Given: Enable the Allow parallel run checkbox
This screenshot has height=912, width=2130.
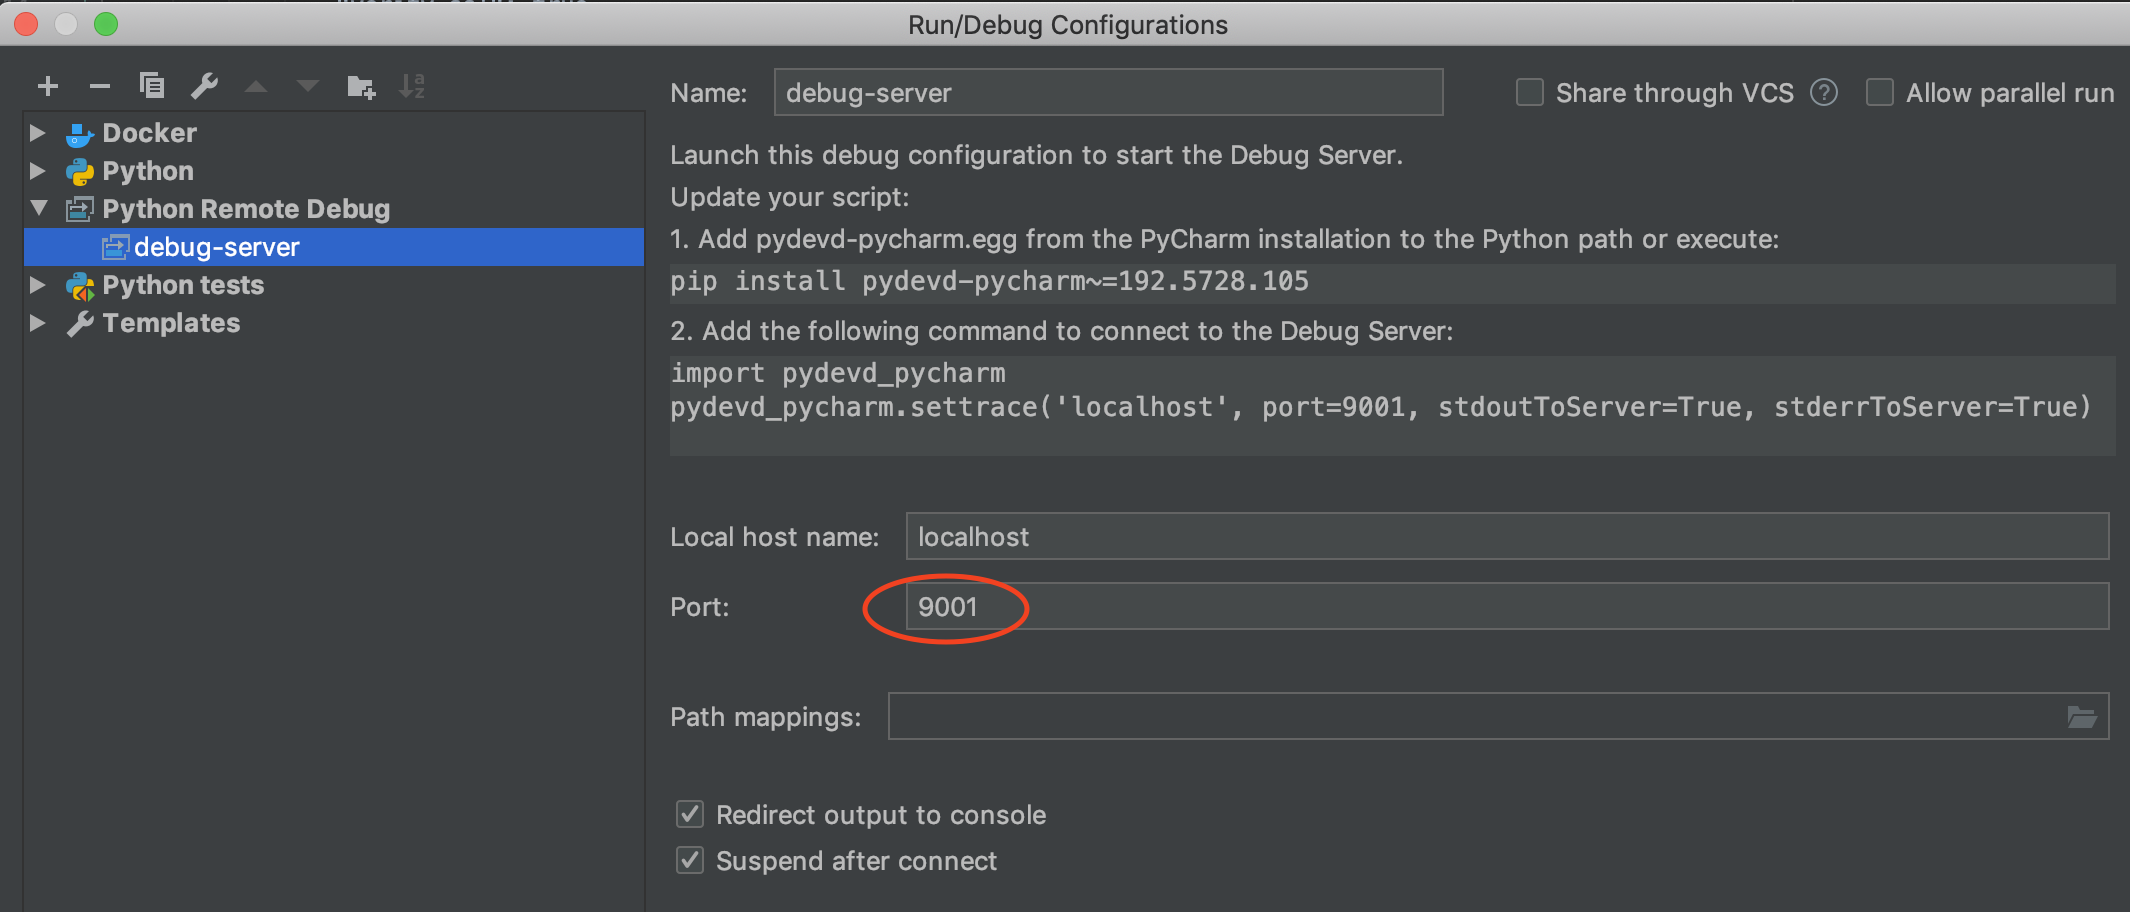Looking at the screenshot, I should [x=1880, y=92].
